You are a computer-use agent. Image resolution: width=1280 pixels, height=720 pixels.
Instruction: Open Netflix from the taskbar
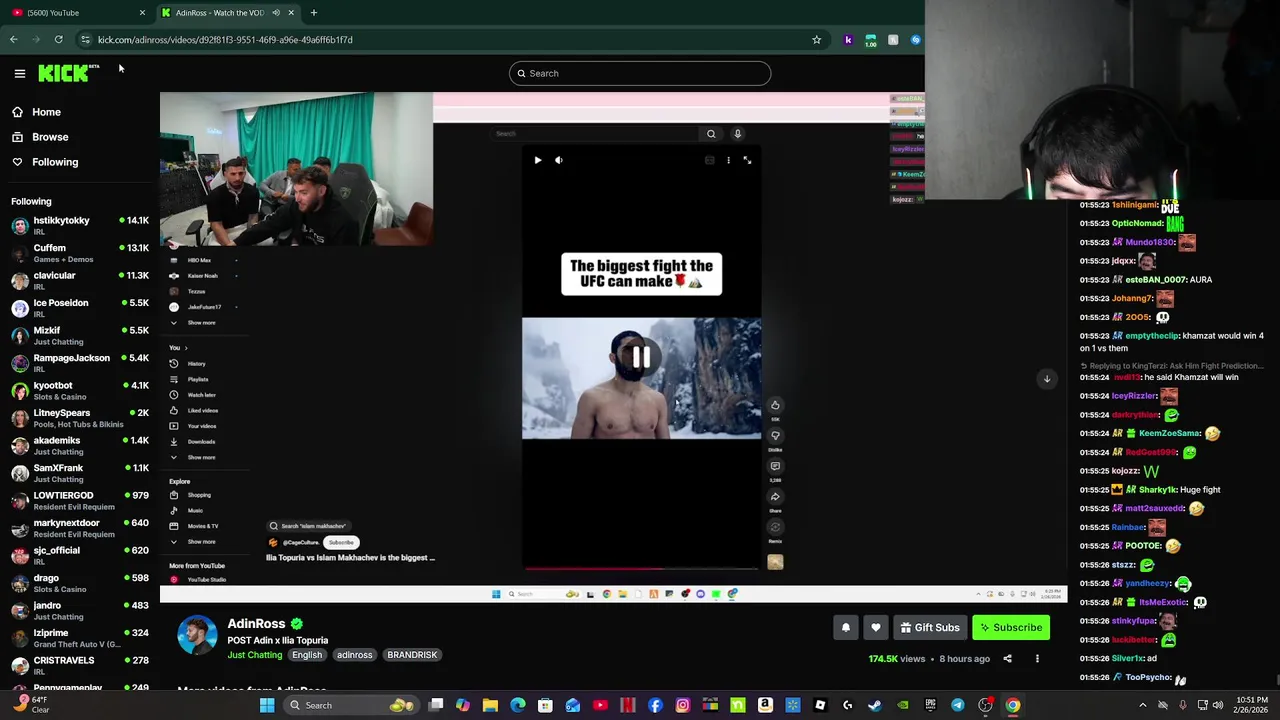[x=628, y=706]
